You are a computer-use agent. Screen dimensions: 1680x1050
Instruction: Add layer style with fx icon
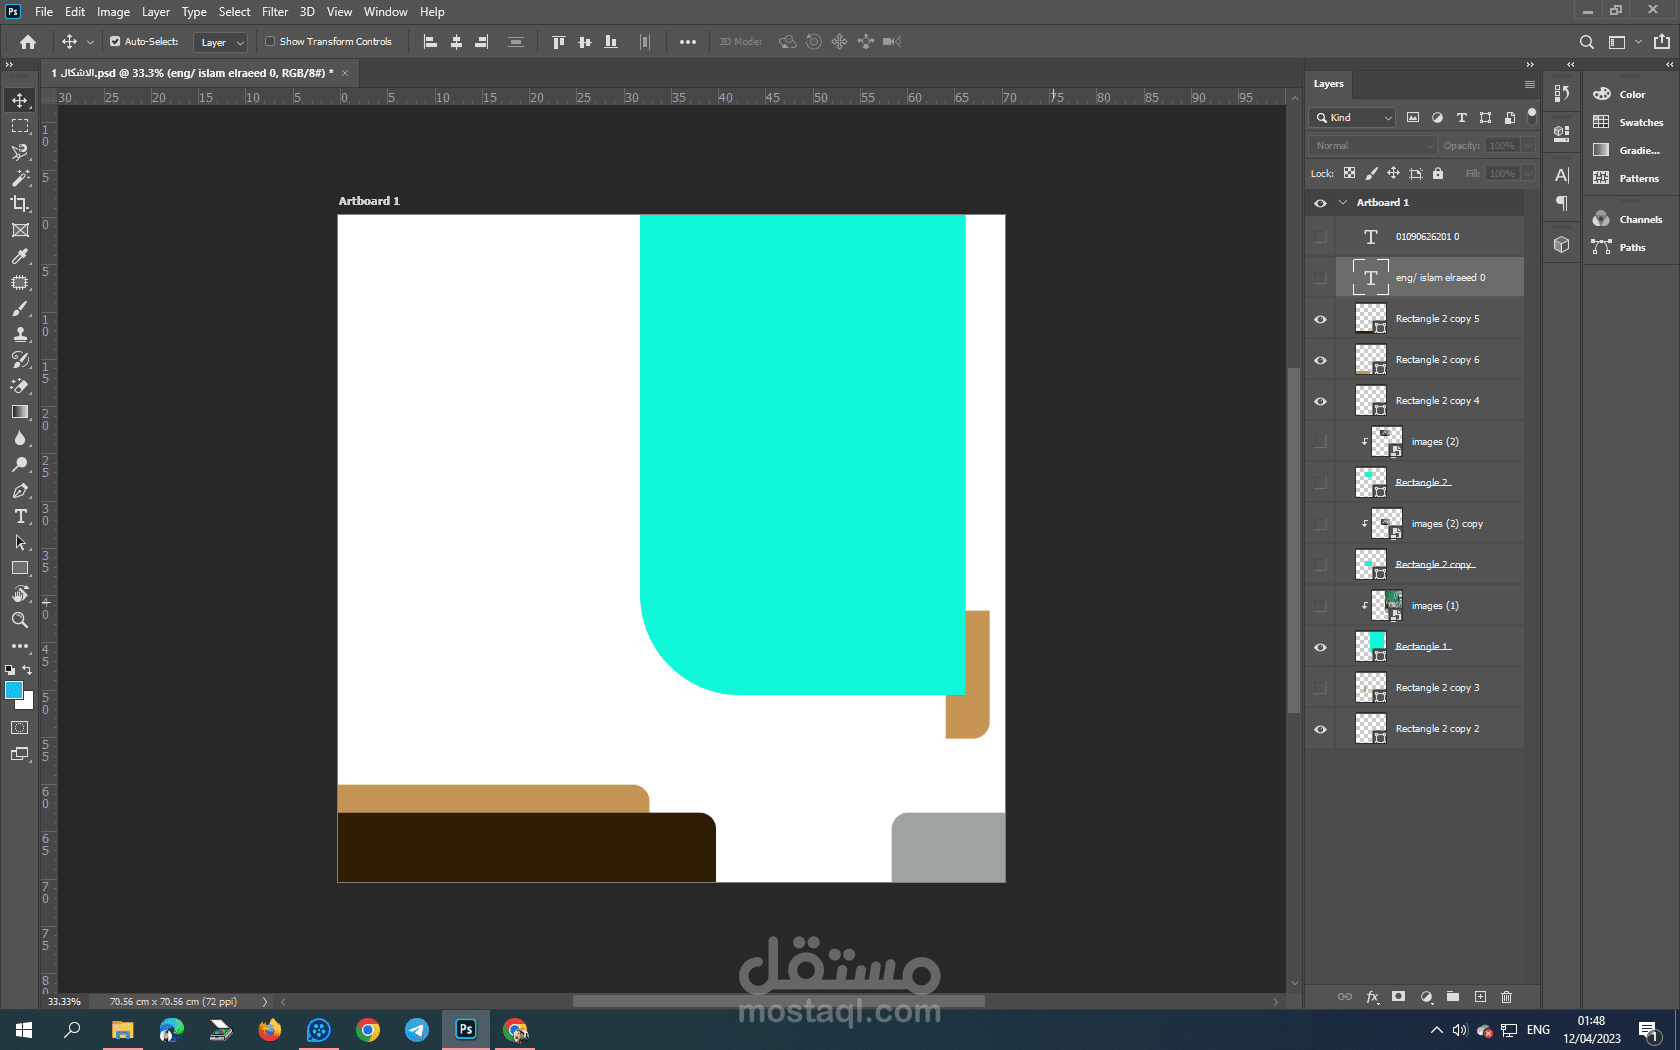[x=1372, y=997]
